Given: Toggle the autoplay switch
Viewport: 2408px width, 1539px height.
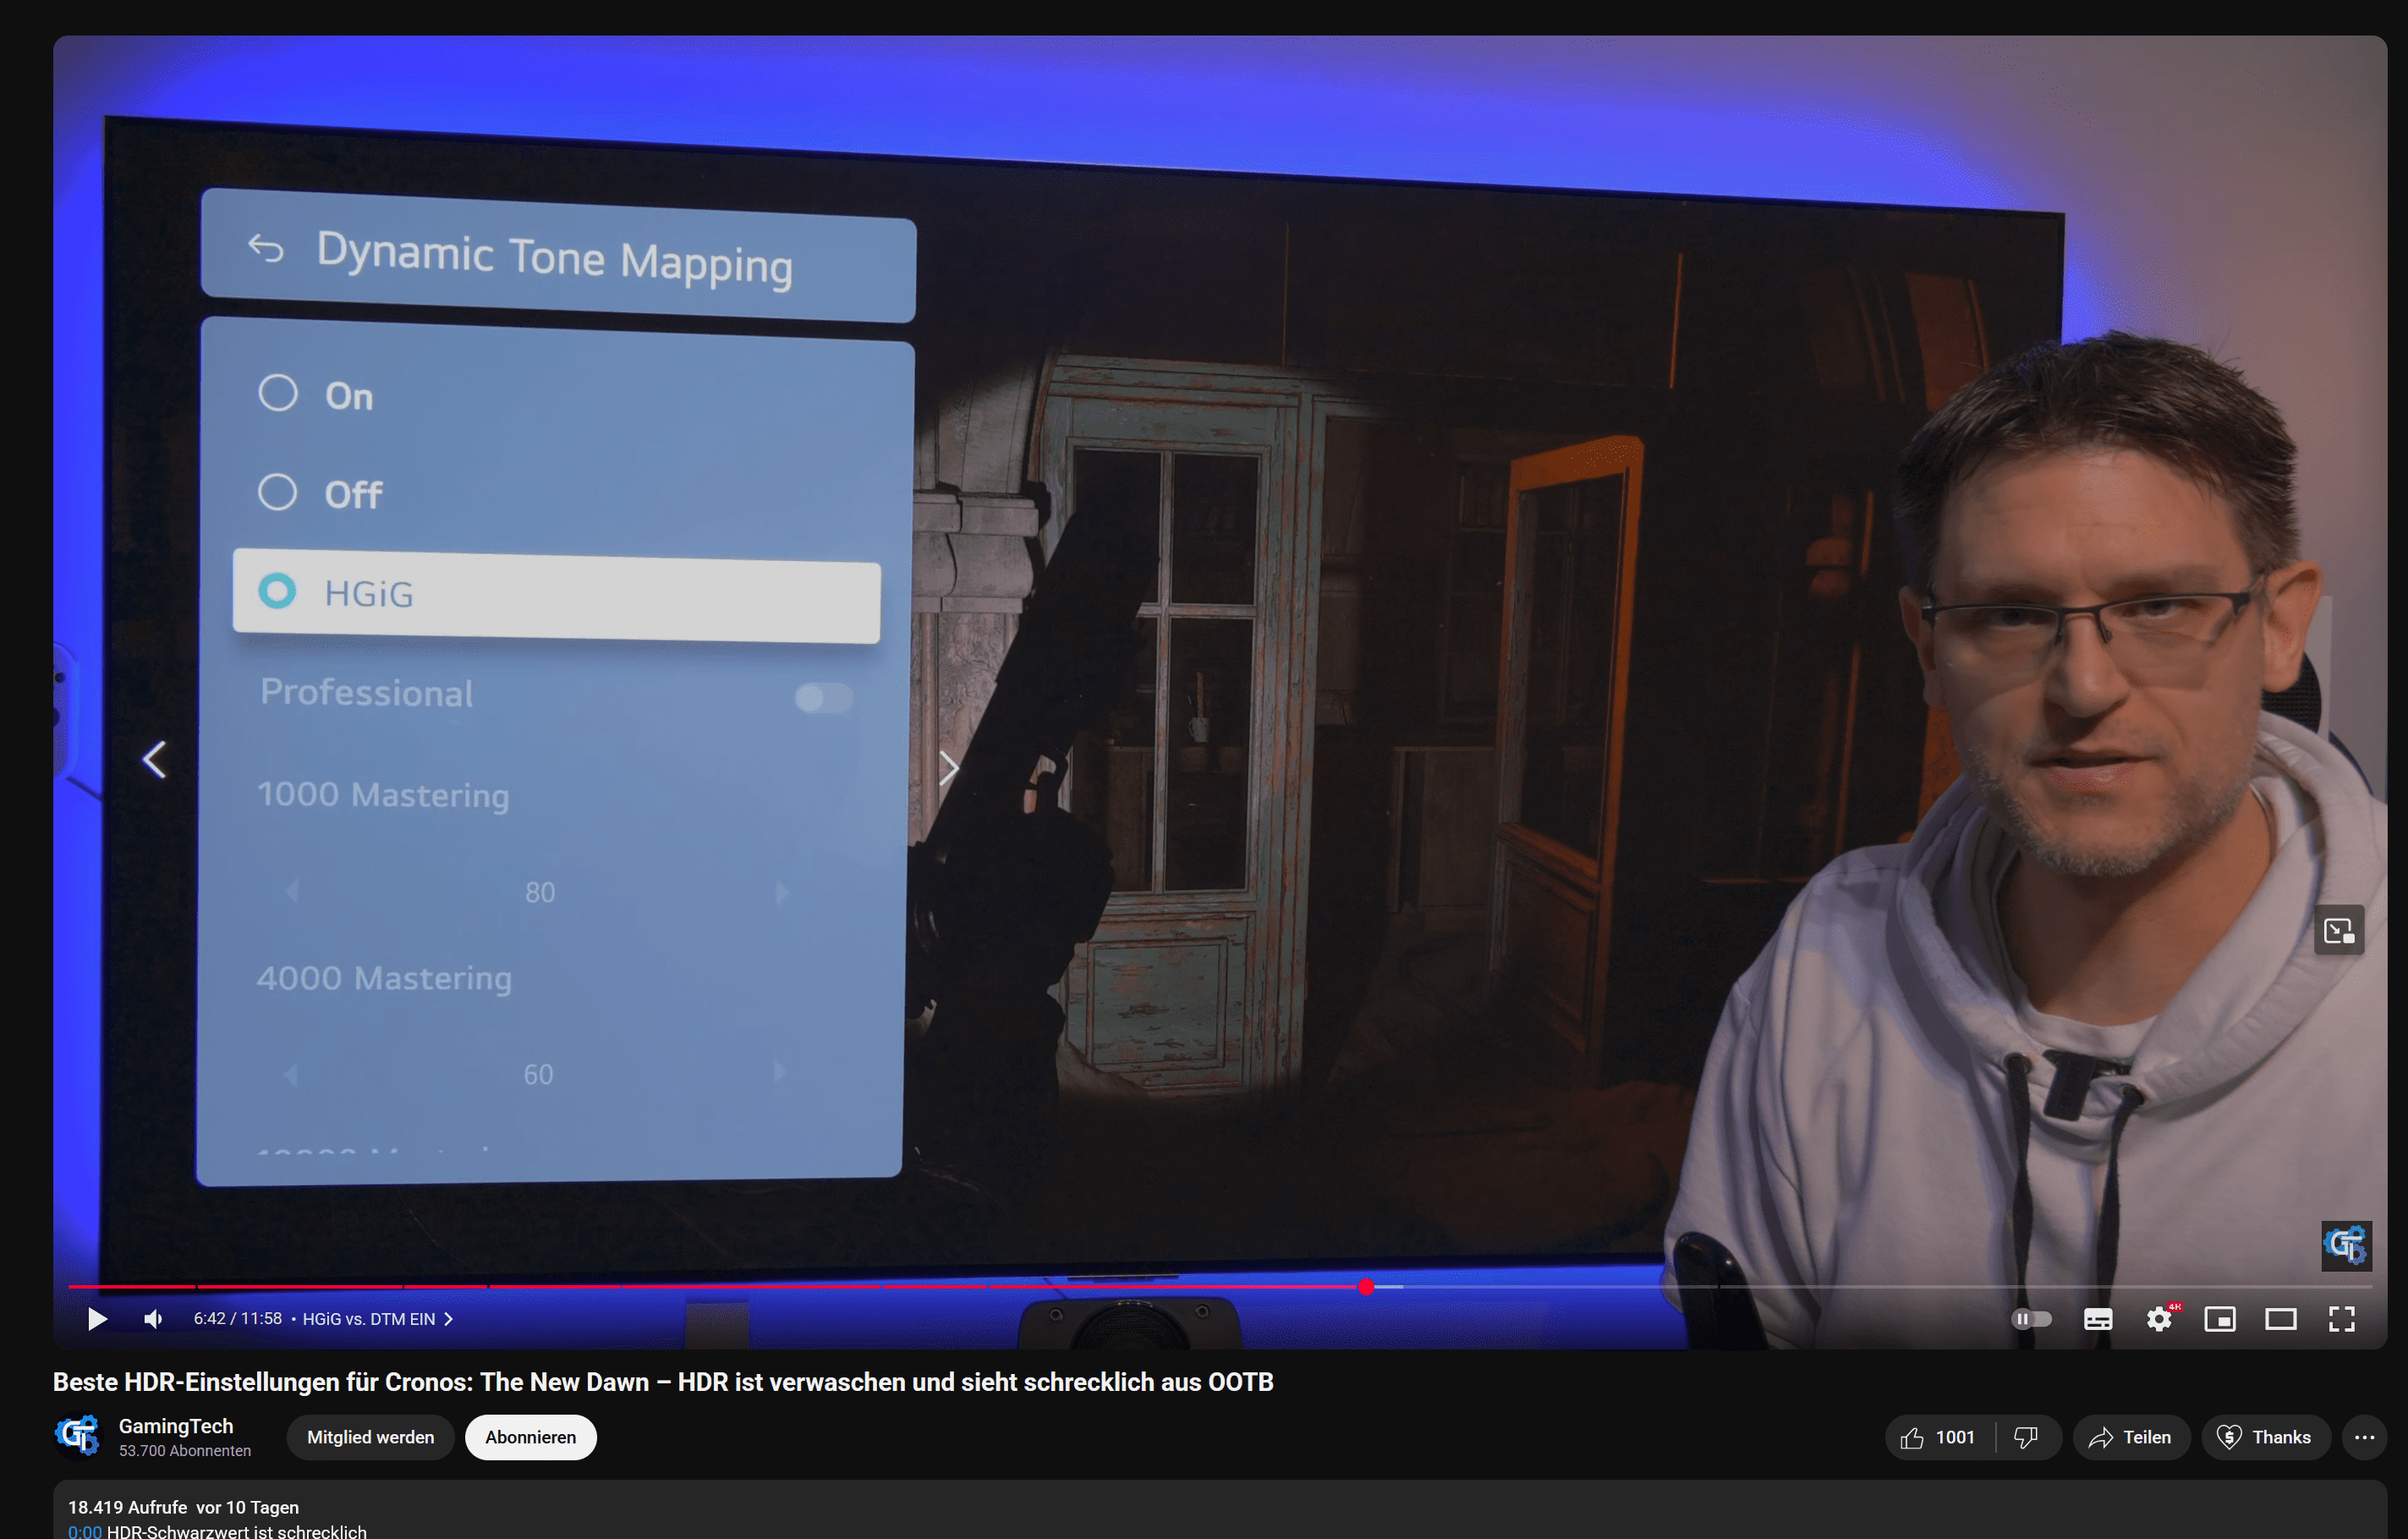Looking at the screenshot, I should [2031, 1319].
